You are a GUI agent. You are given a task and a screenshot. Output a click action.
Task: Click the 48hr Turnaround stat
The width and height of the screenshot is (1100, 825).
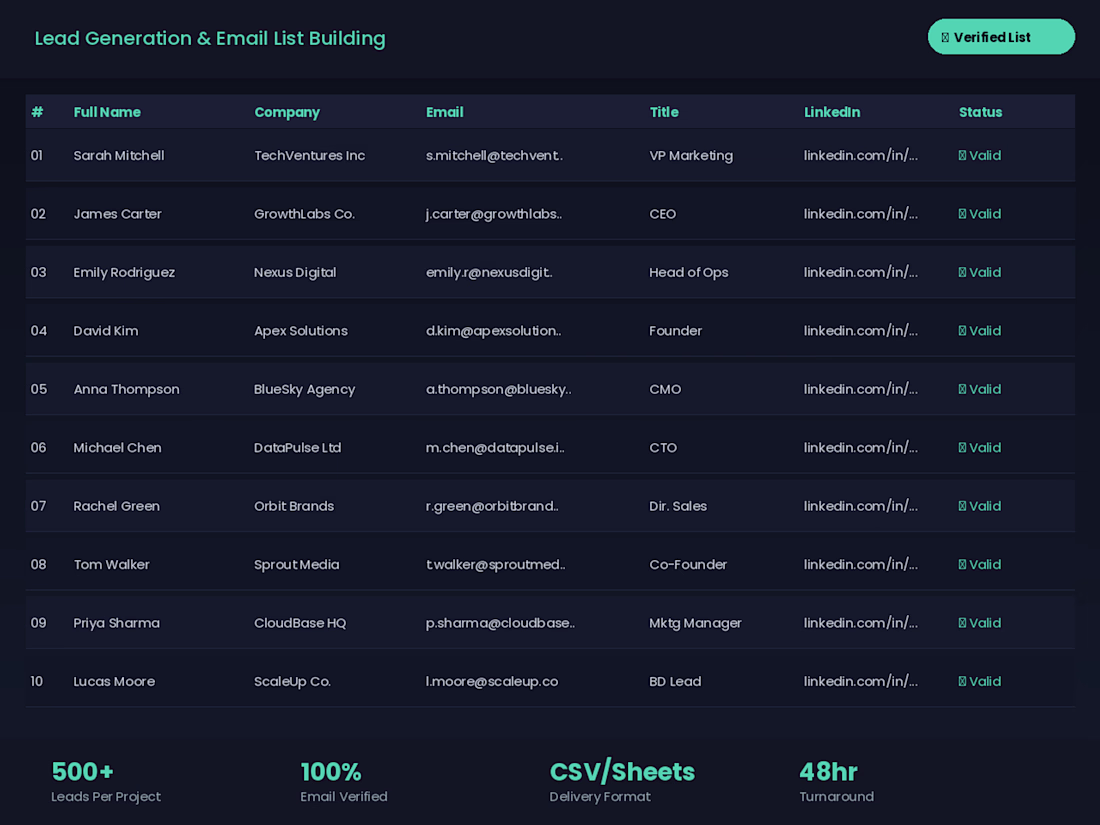click(836, 782)
